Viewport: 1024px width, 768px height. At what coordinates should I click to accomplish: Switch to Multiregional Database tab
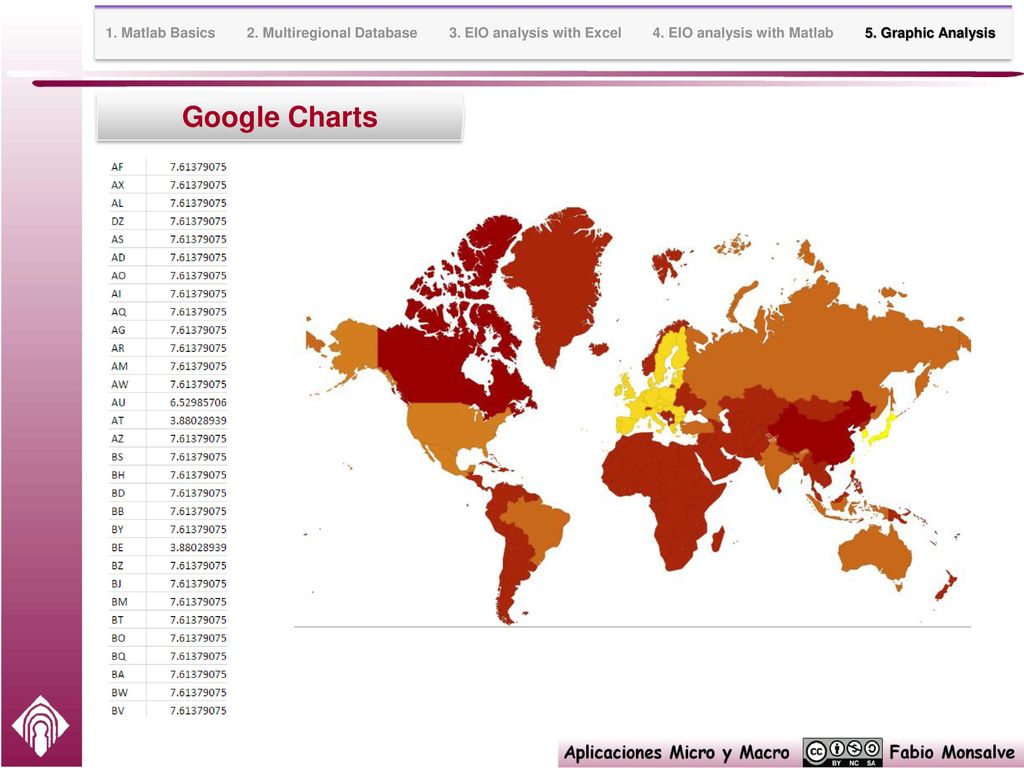coord(332,33)
